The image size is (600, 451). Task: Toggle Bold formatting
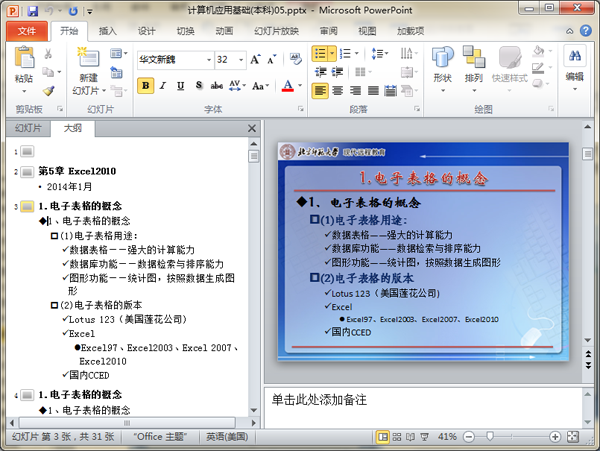(145, 85)
